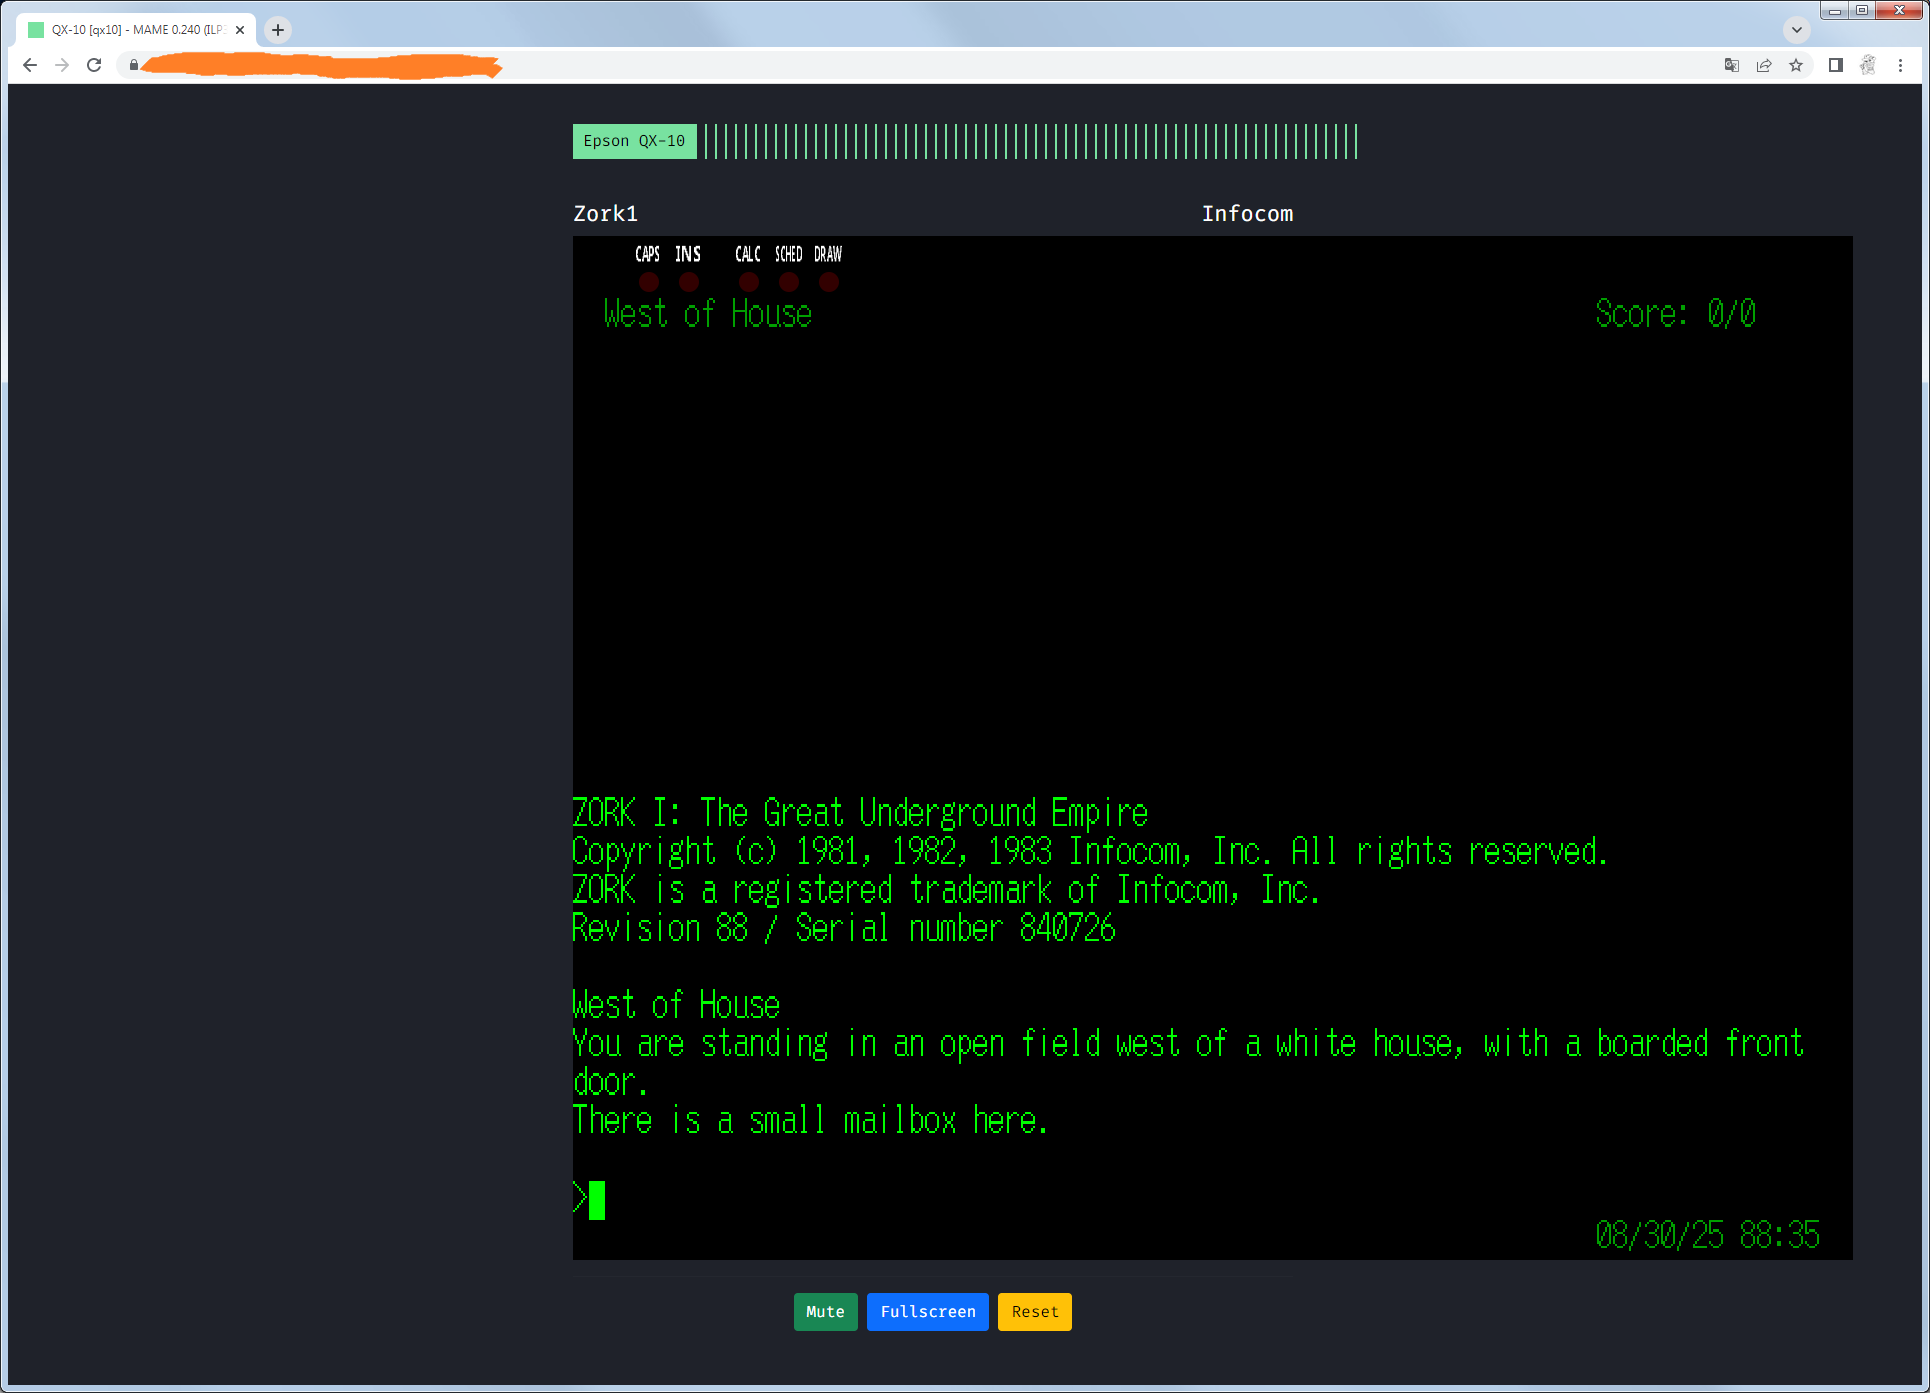
Task: Open Chrome three-dot menu
Action: 1900,65
